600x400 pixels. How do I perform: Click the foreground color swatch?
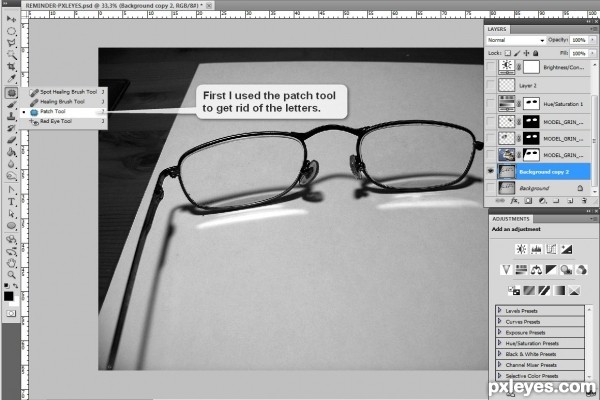8,296
